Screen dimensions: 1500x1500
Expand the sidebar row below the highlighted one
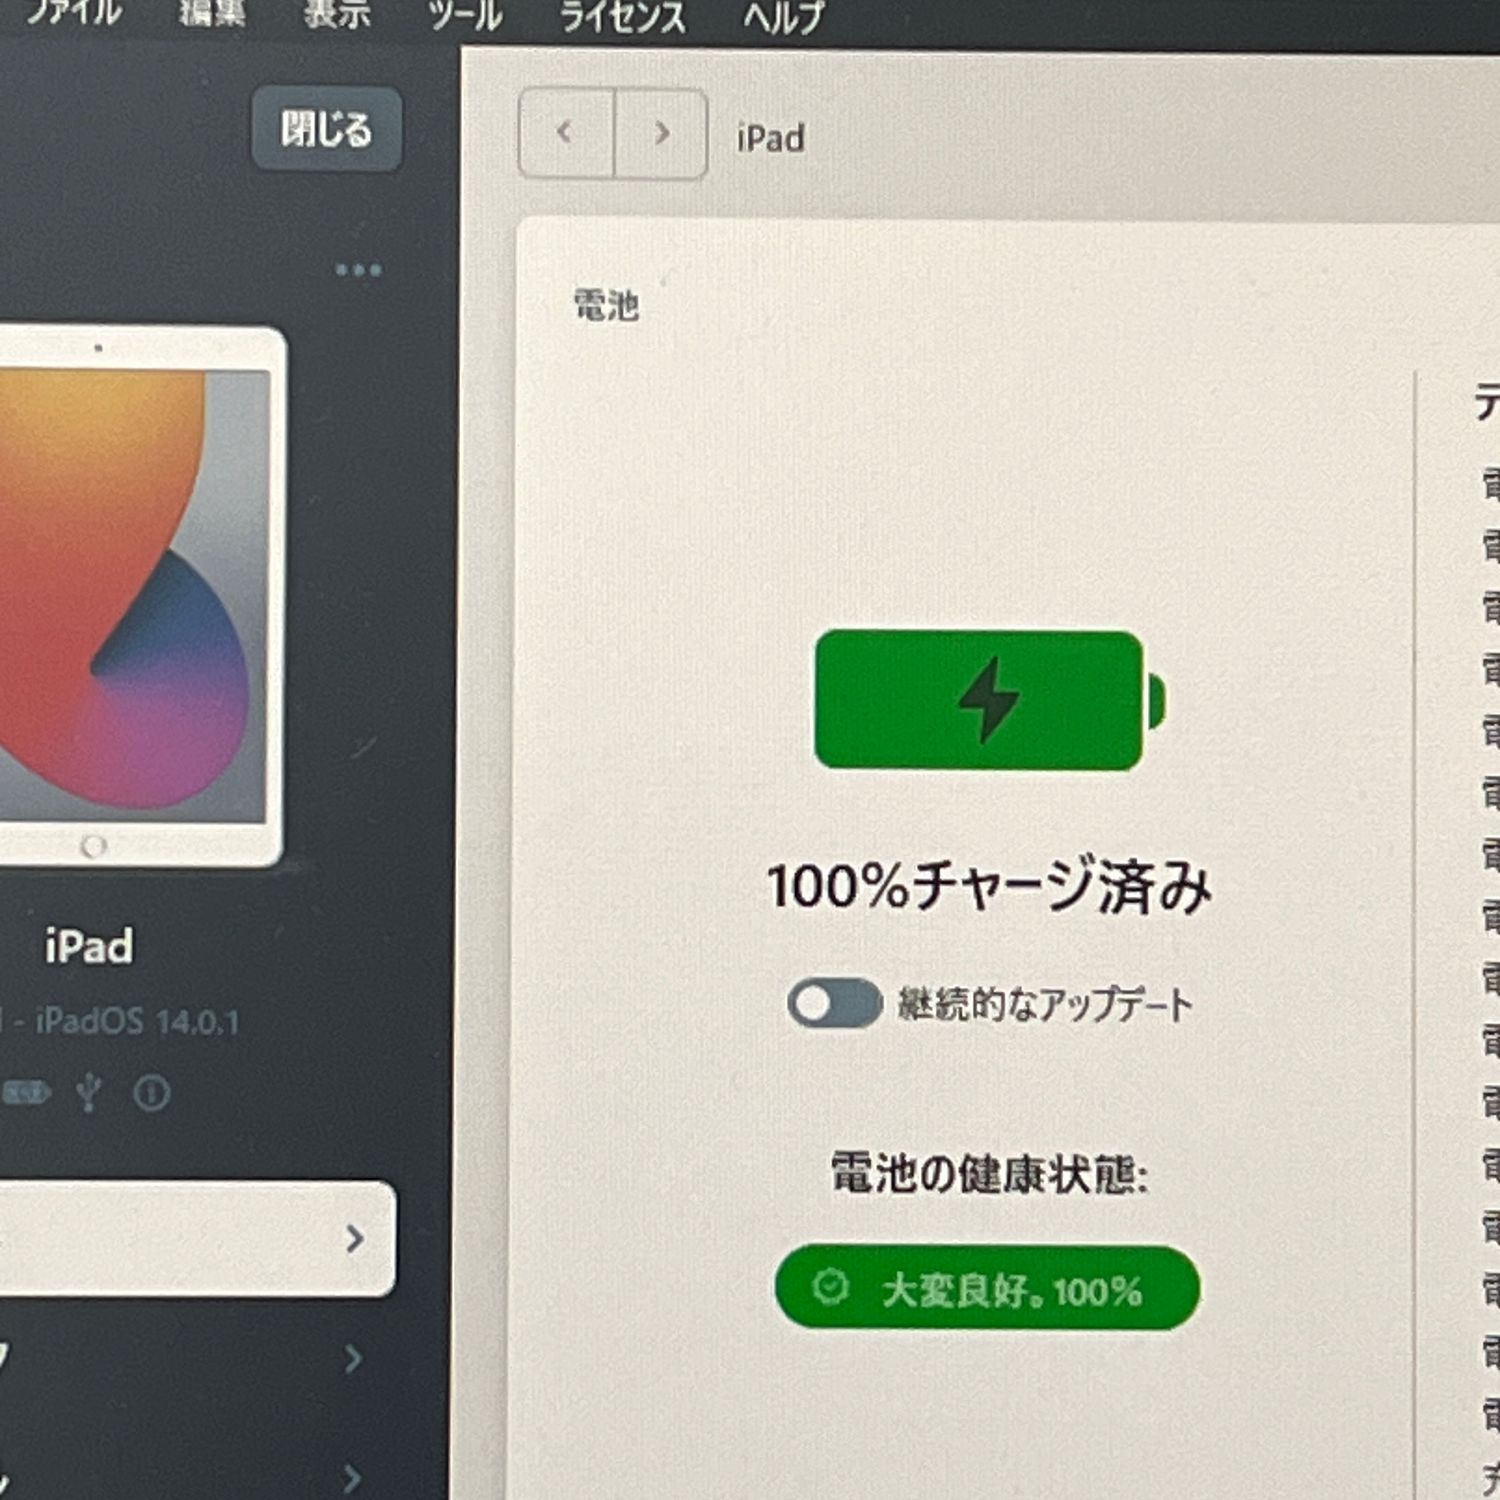pyautogui.click(x=352, y=1358)
